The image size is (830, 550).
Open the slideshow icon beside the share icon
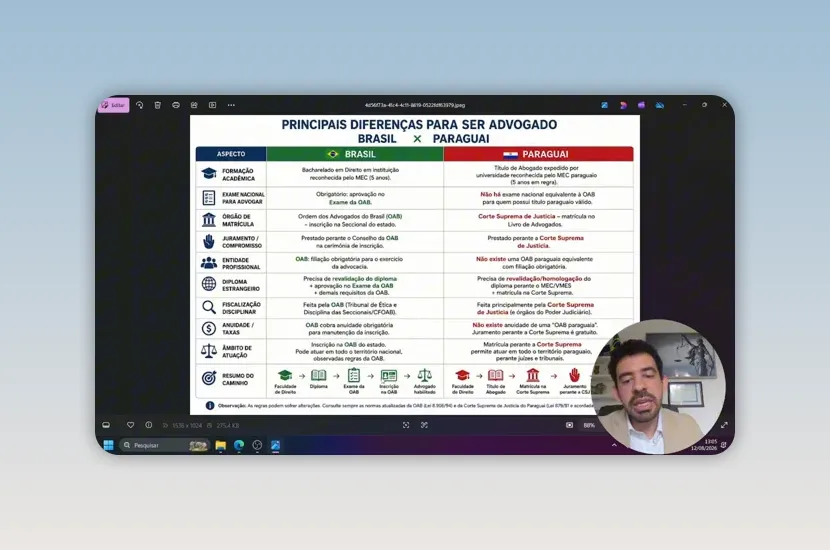212,105
